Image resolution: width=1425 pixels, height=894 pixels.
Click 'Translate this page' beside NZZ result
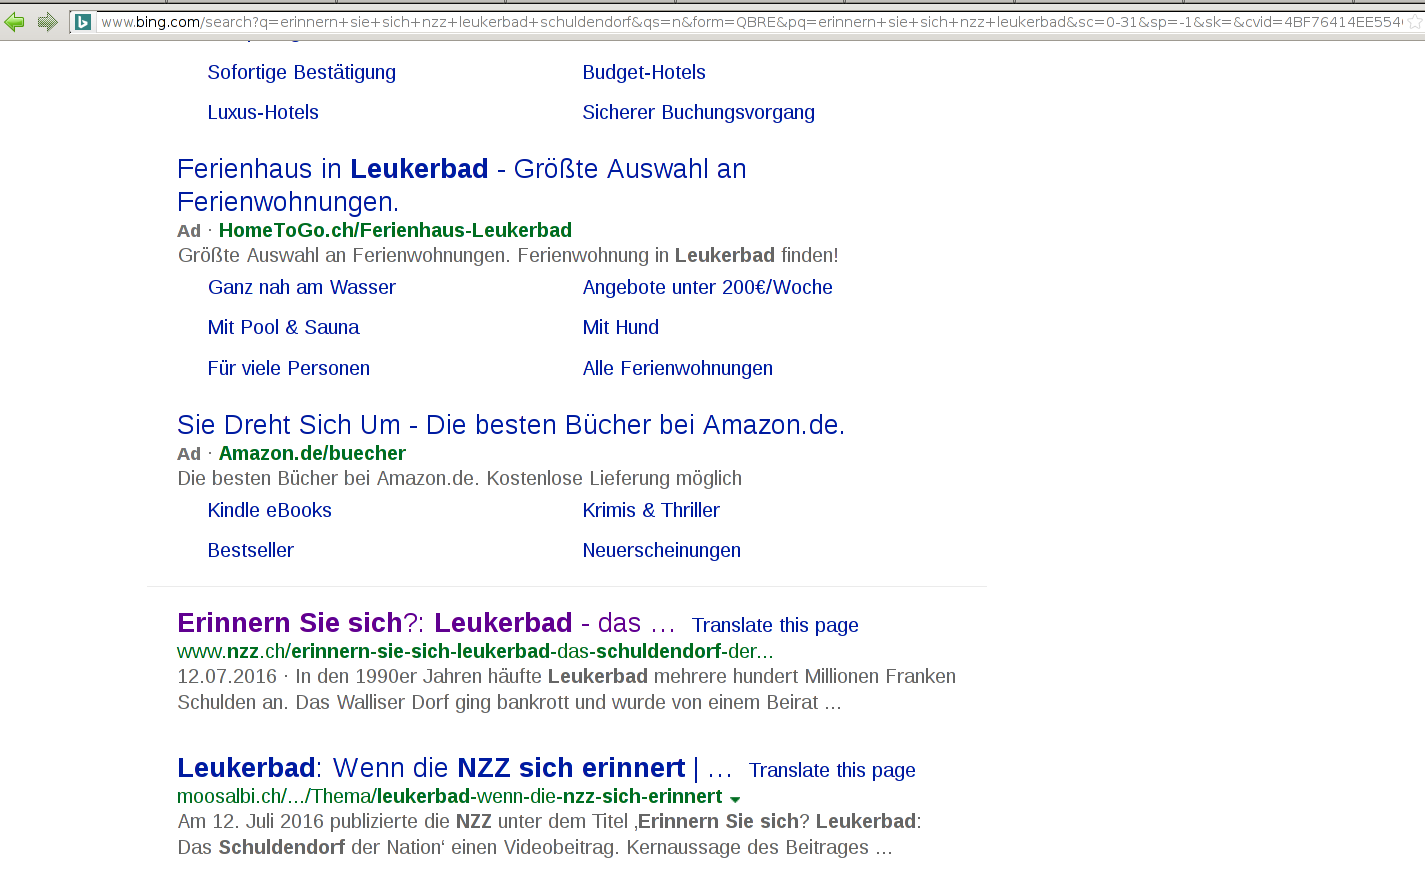(x=775, y=625)
